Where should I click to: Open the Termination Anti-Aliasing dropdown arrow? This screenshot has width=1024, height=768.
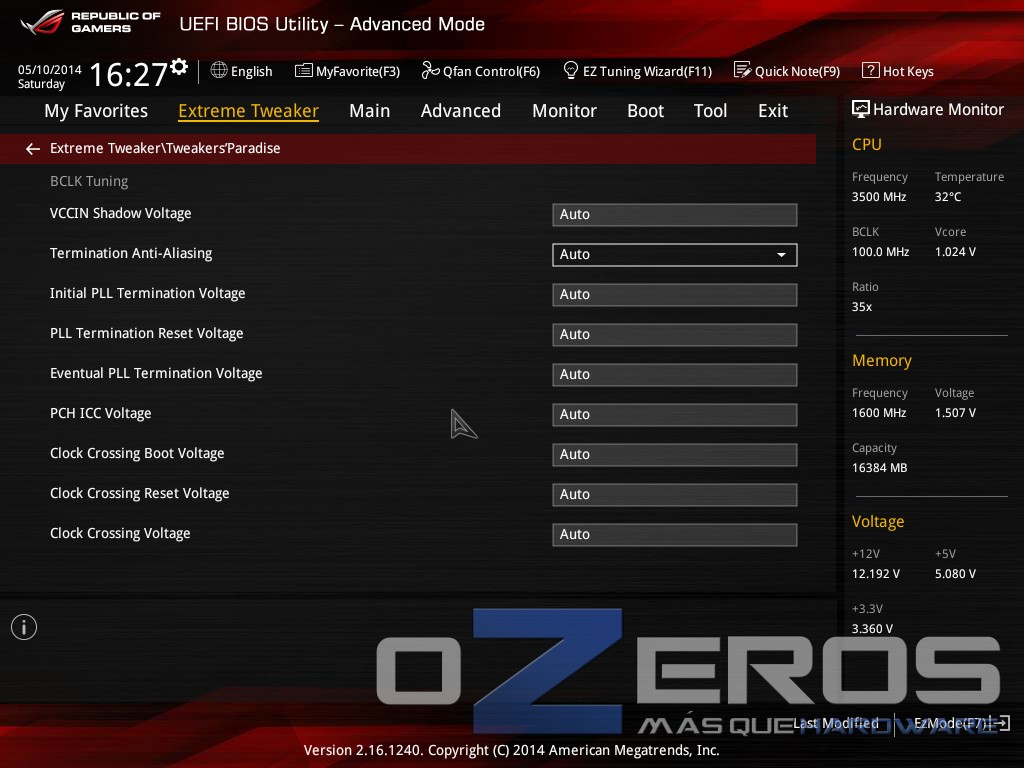(x=781, y=255)
